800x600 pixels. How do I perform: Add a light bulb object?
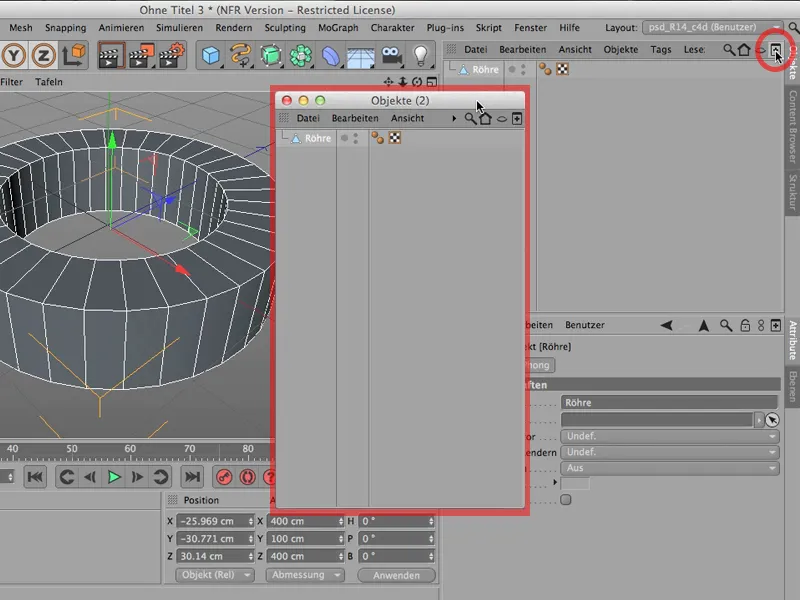420,56
